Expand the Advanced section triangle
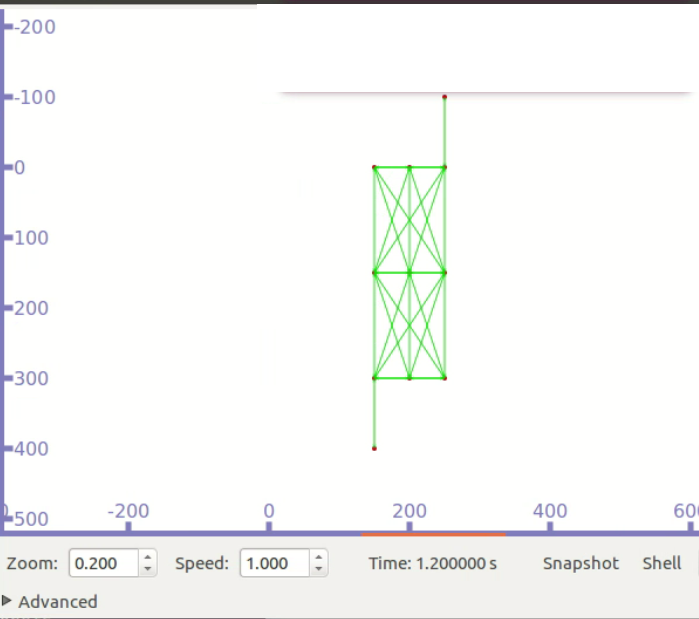The width and height of the screenshot is (699, 619). click(x=8, y=601)
